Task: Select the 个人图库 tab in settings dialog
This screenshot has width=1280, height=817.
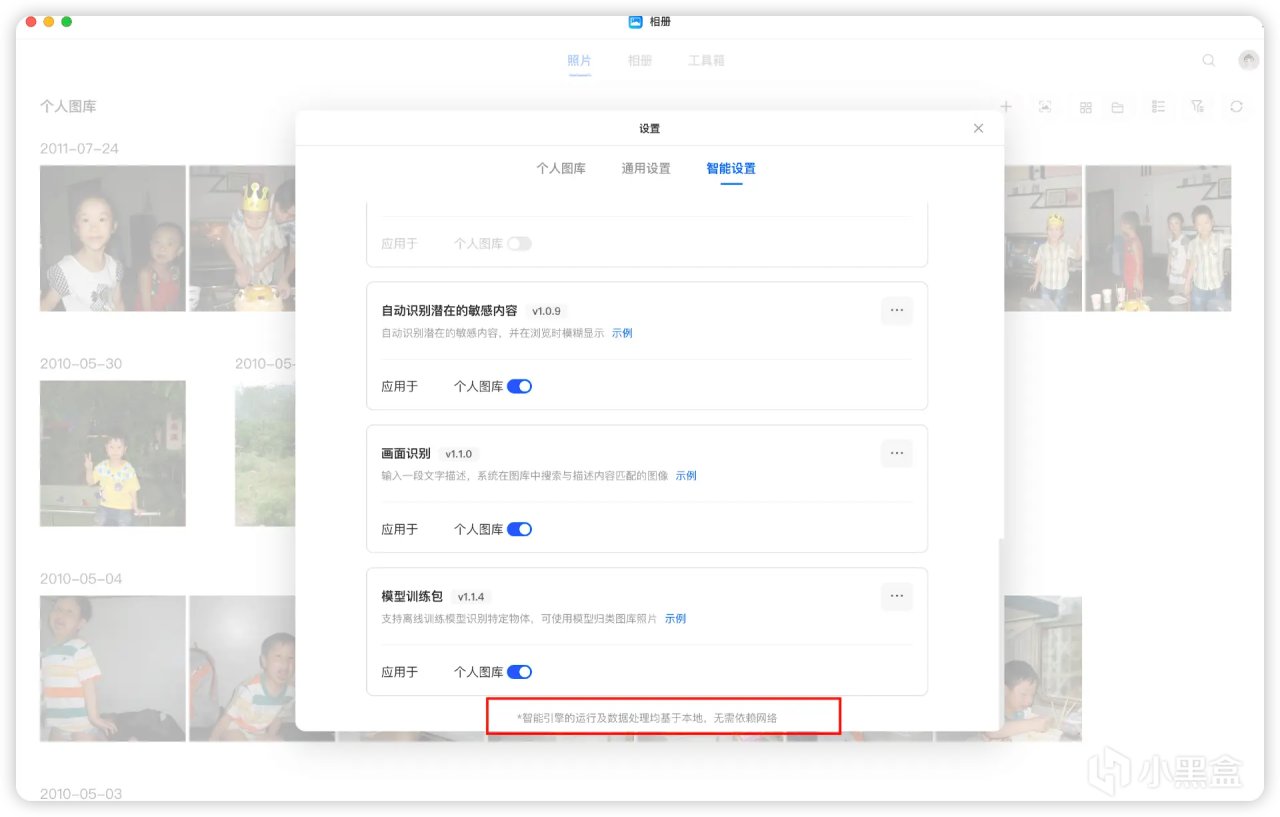Action: (561, 169)
